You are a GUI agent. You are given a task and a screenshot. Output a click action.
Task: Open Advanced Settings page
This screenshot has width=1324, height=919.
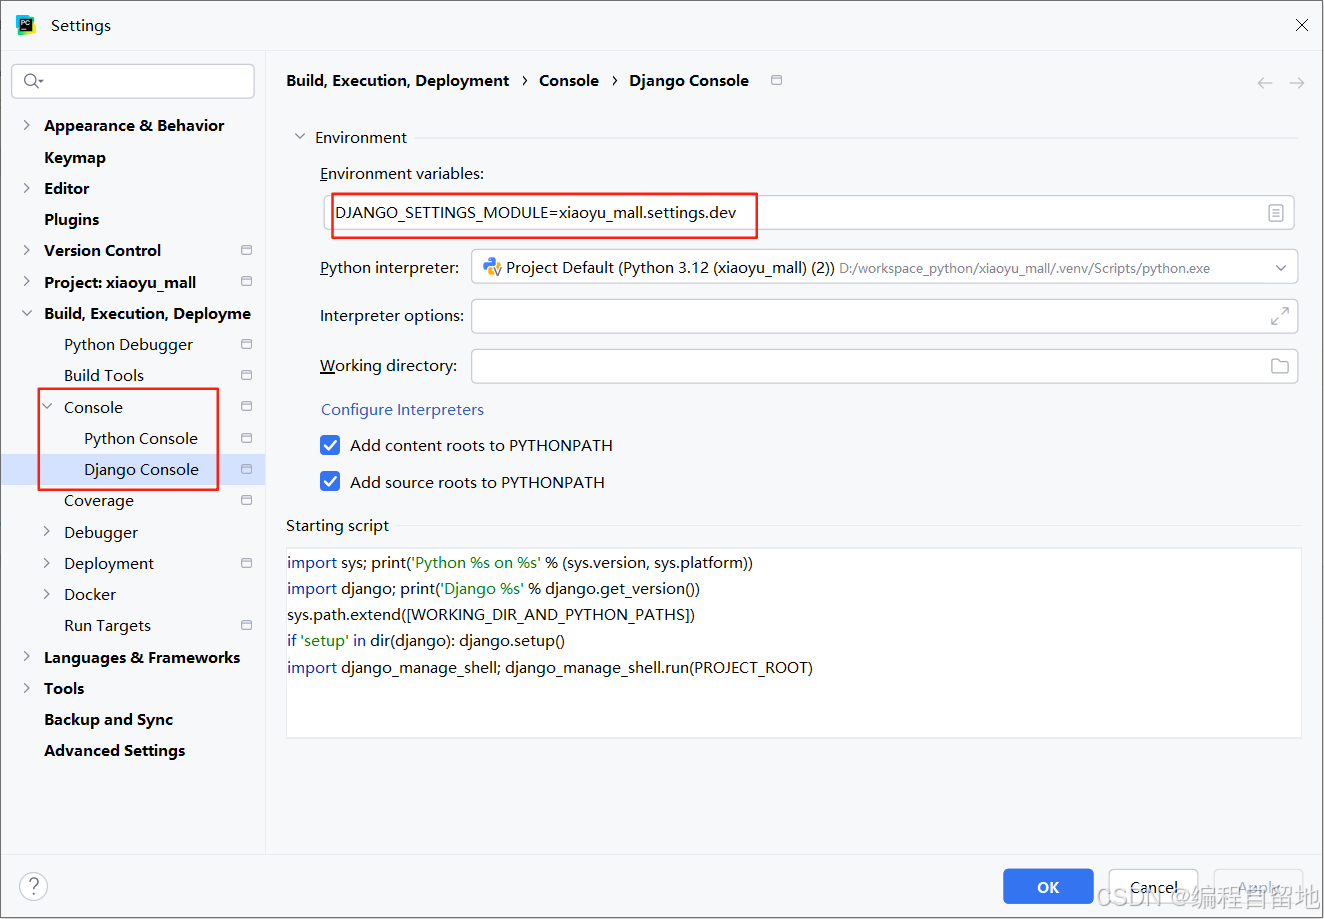coord(114,750)
